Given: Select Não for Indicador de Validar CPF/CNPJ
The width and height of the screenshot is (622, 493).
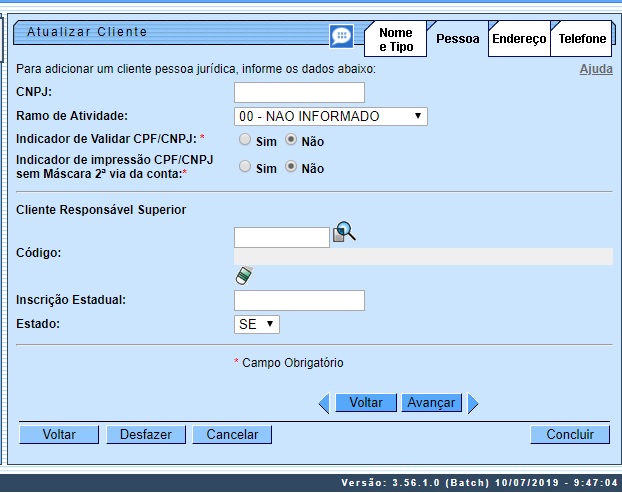Looking at the screenshot, I should 292,141.
